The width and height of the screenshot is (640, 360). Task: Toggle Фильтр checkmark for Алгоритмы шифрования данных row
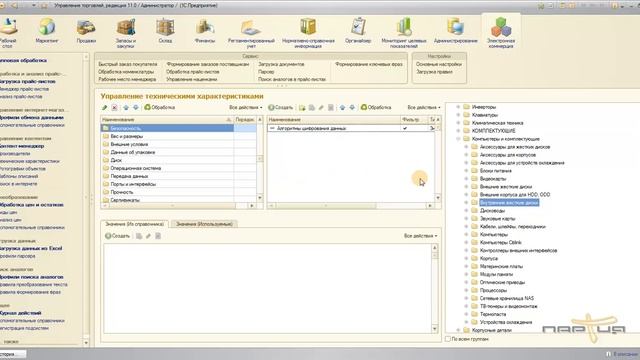tap(405, 128)
